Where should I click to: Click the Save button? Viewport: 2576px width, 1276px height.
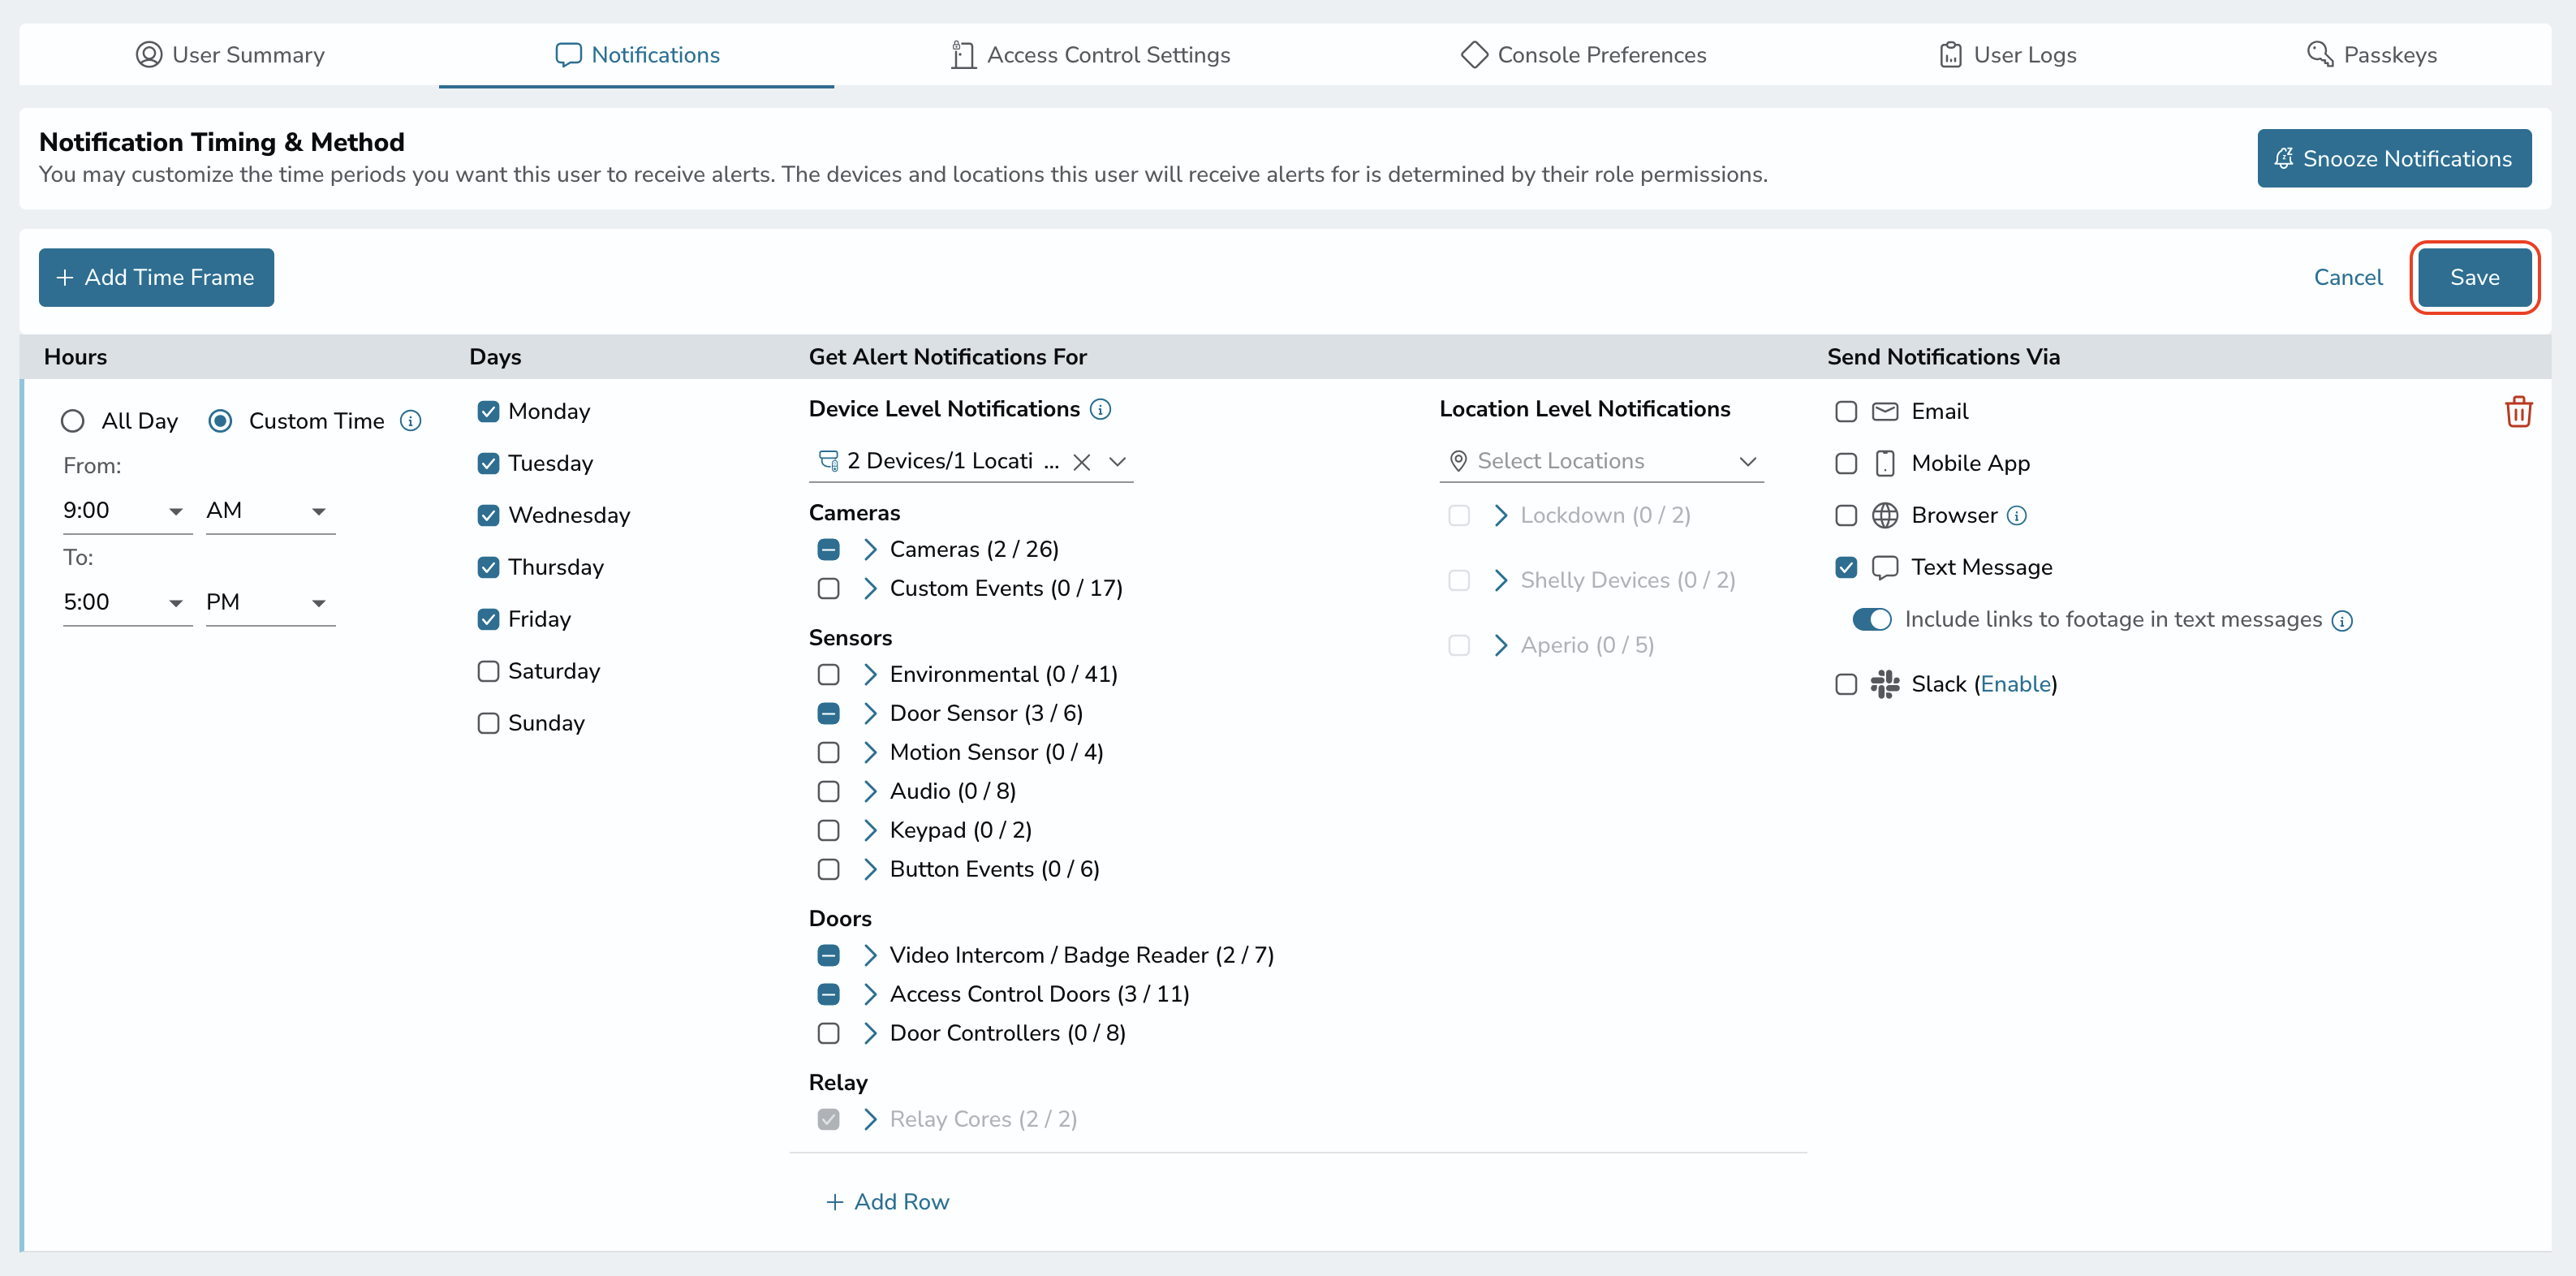(x=2474, y=277)
